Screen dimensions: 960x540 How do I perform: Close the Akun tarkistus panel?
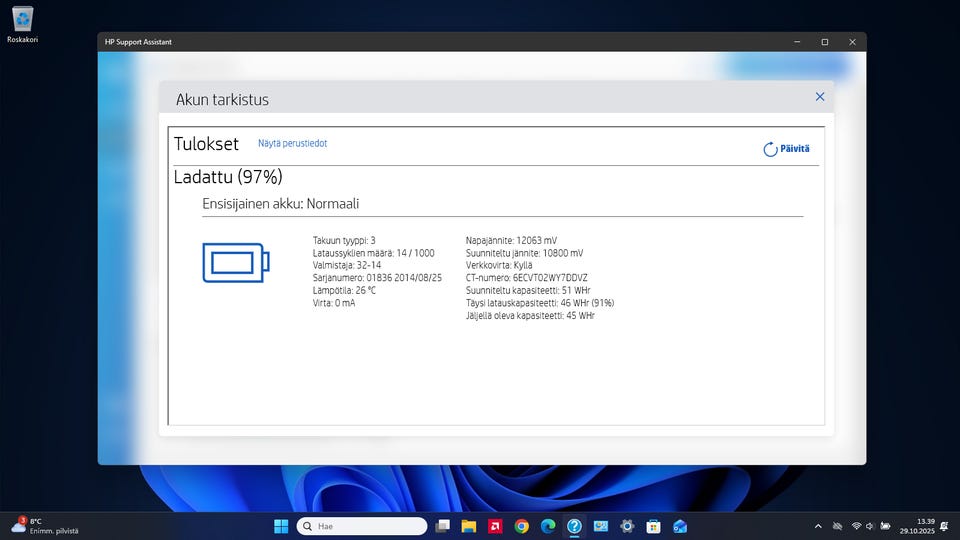pyautogui.click(x=820, y=97)
